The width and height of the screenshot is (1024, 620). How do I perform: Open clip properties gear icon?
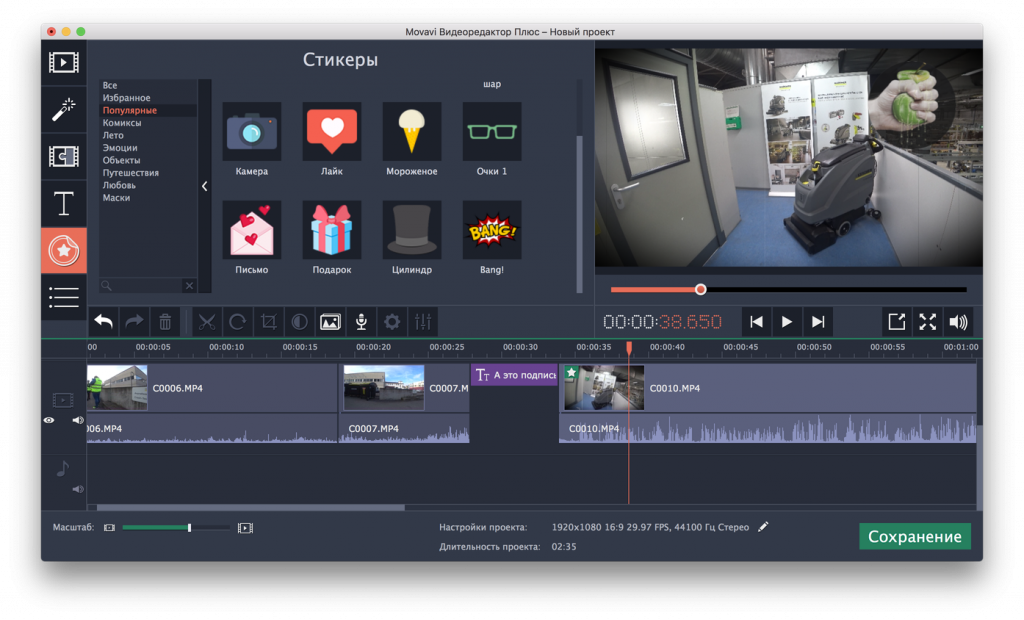[x=391, y=321]
